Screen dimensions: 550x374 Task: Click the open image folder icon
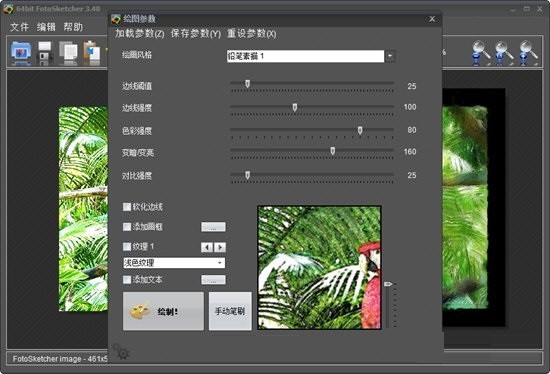click(21, 52)
